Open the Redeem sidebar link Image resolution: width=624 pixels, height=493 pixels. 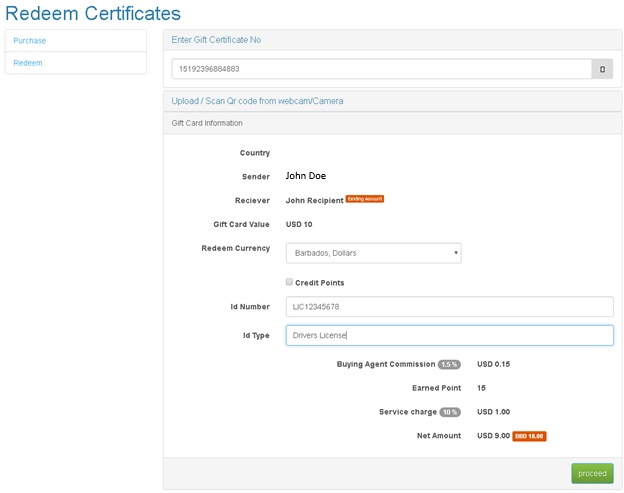[x=28, y=63]
